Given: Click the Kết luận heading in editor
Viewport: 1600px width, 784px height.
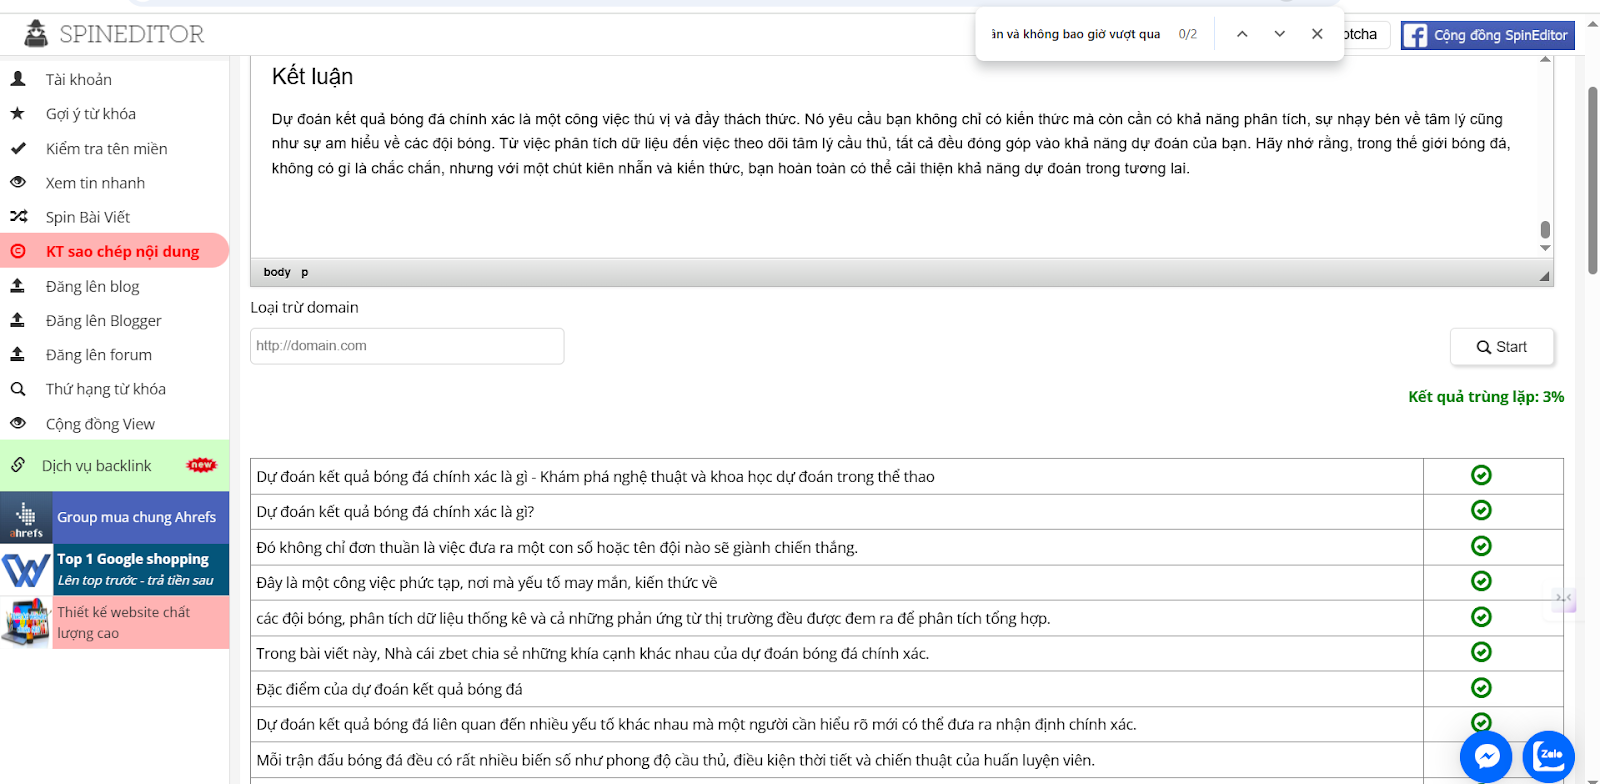Looking at the screenshot, I should pos(312,77).
